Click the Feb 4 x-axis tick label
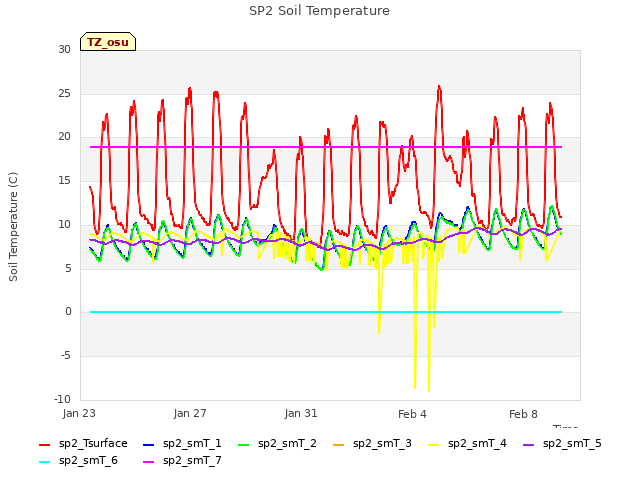 pyautogui.click(x=412, y=414)
